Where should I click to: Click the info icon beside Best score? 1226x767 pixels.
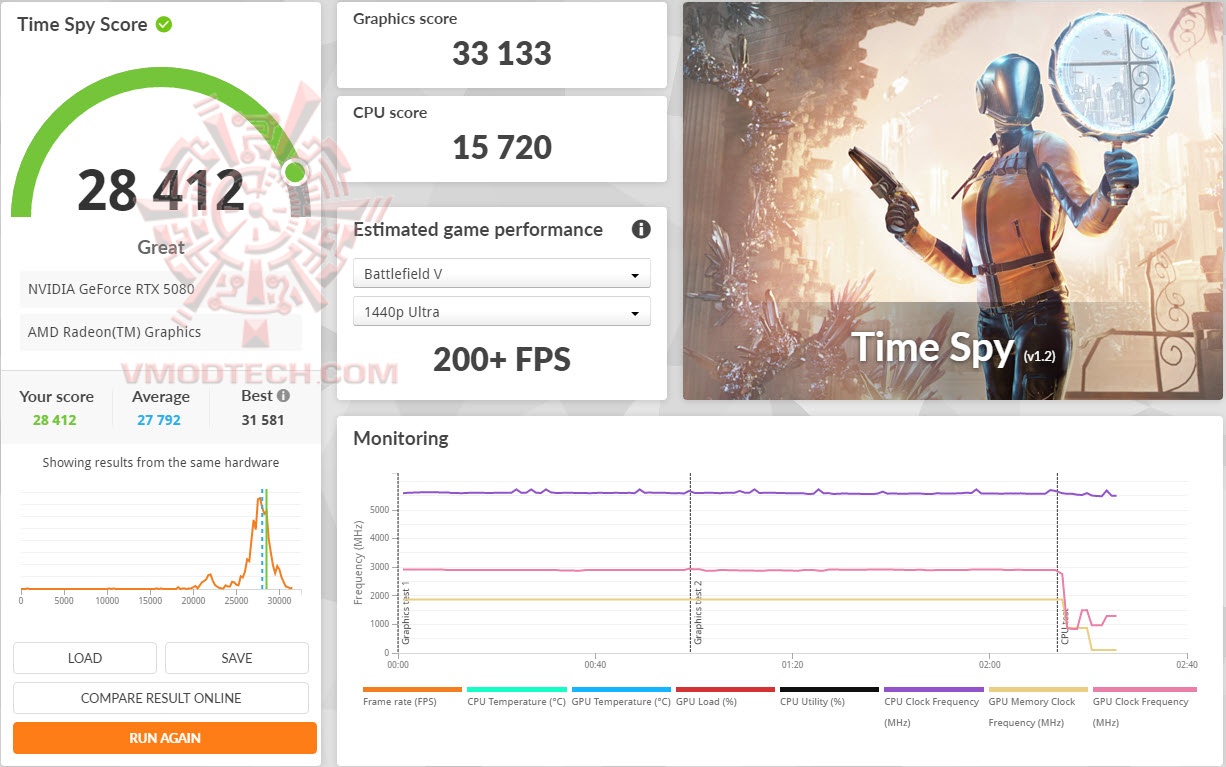coord(284,396)
